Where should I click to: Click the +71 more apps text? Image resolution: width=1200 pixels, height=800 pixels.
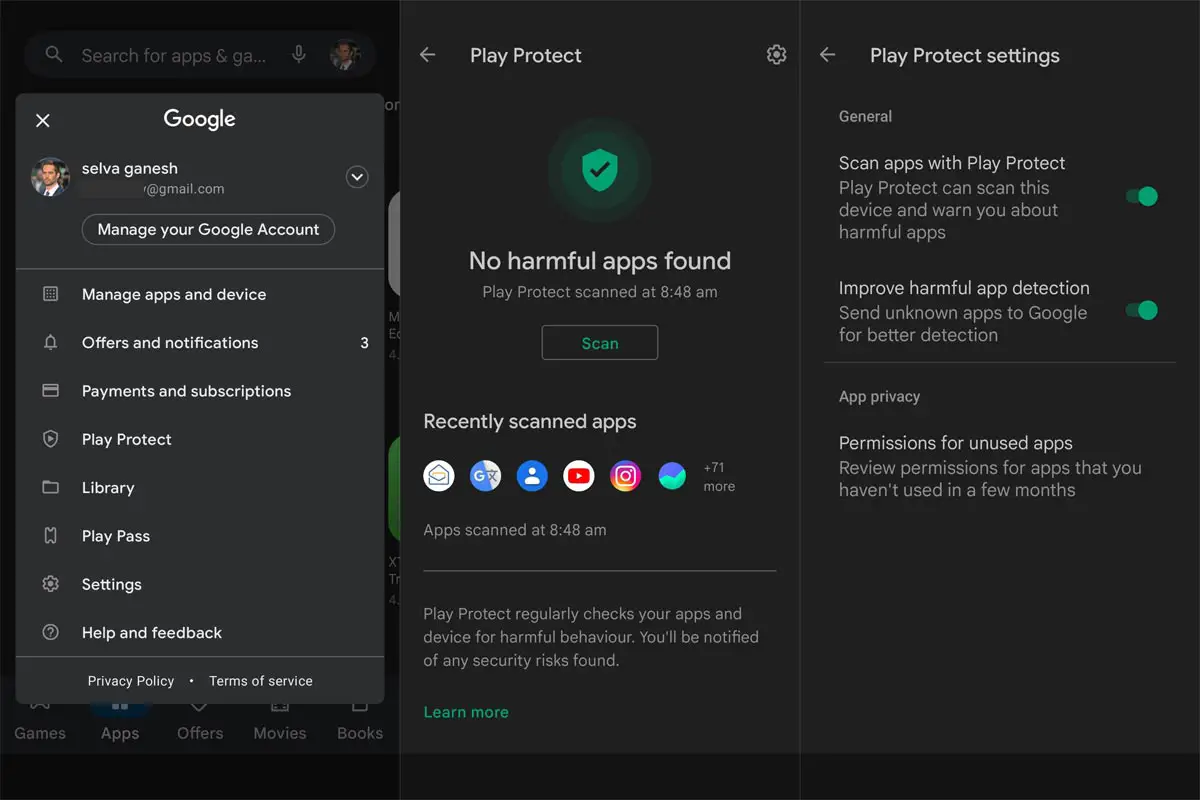pyautogui.click(x=719, y=477)
